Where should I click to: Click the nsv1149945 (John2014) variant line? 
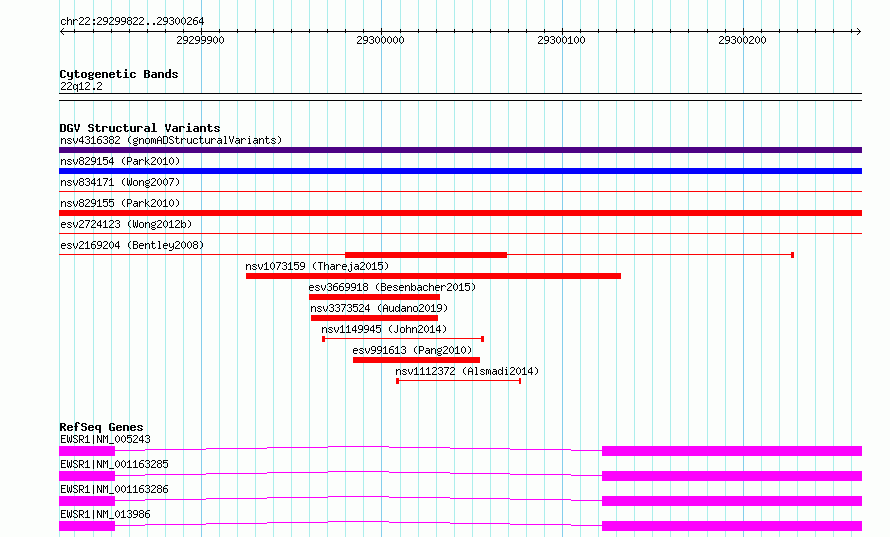403,339
